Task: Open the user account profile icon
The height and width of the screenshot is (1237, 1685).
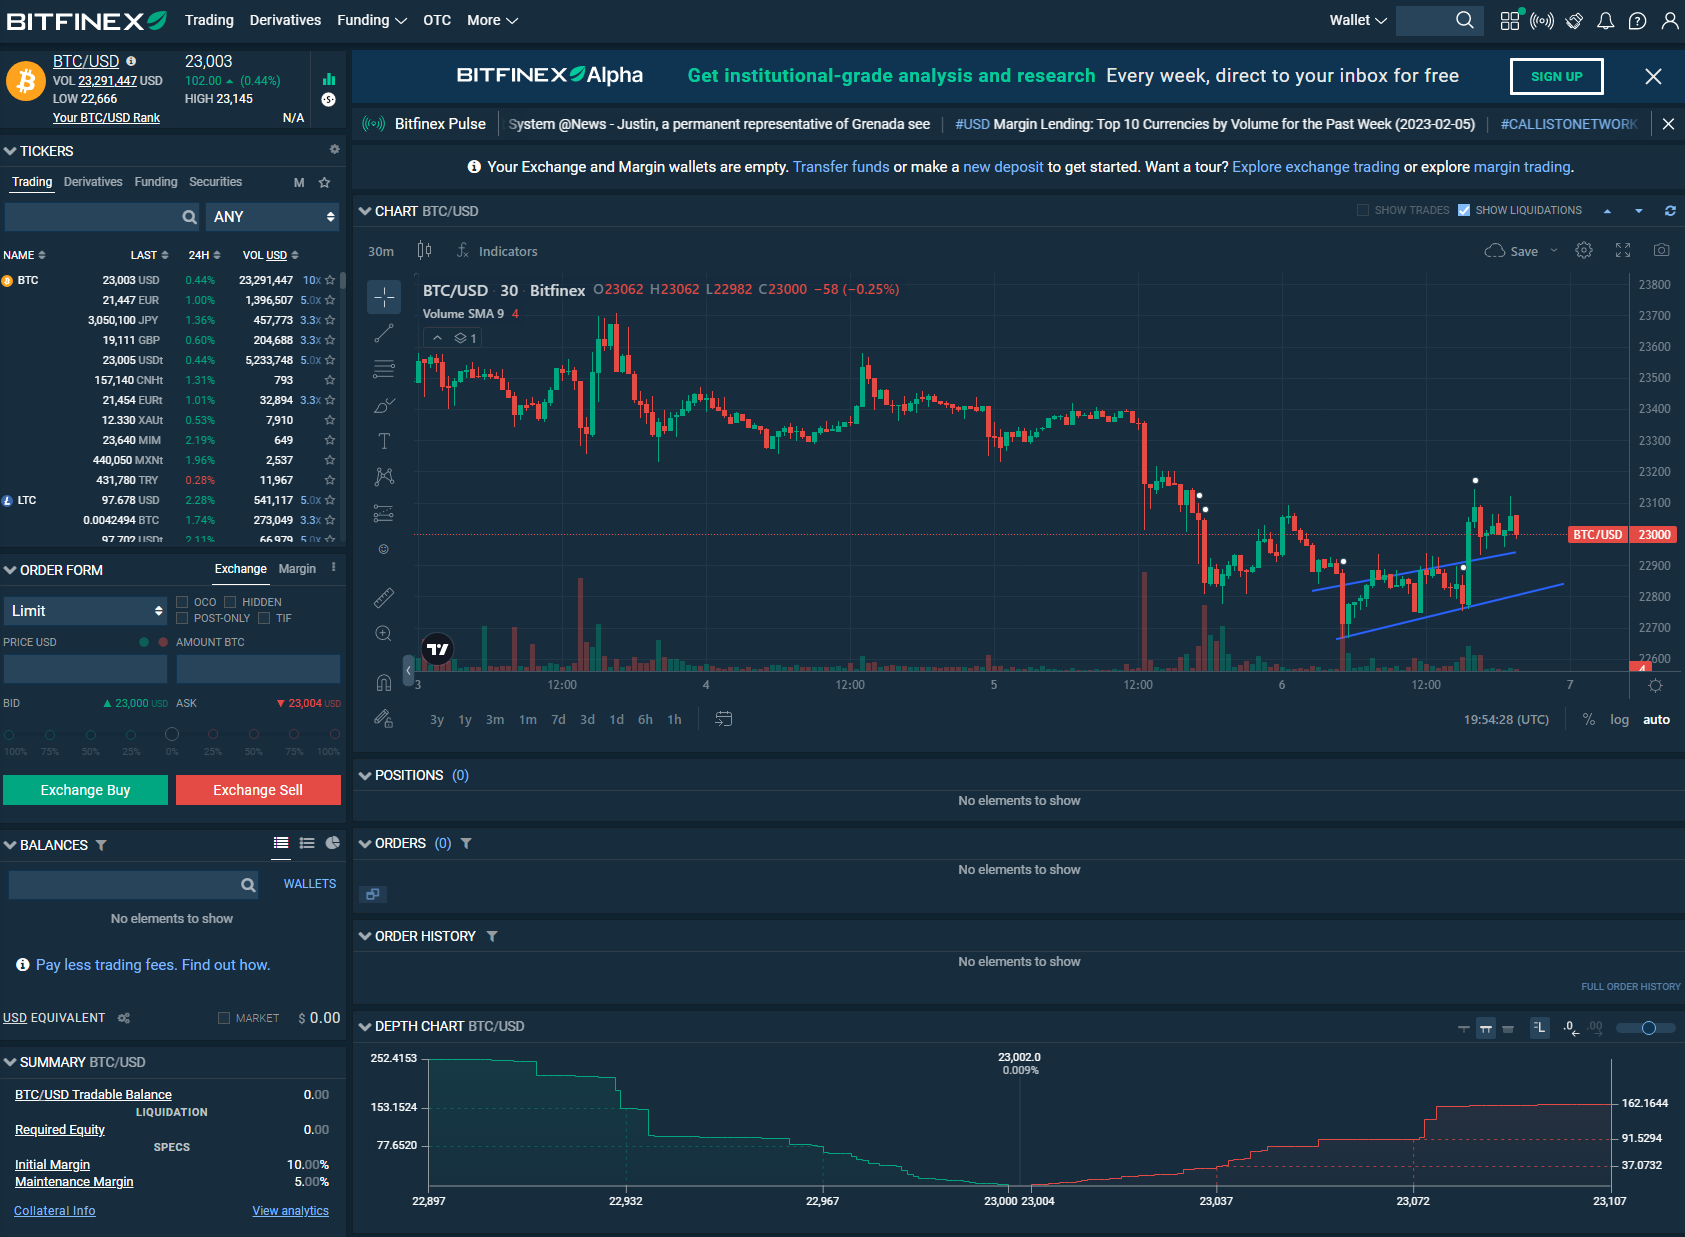Action: point(1670,20)
